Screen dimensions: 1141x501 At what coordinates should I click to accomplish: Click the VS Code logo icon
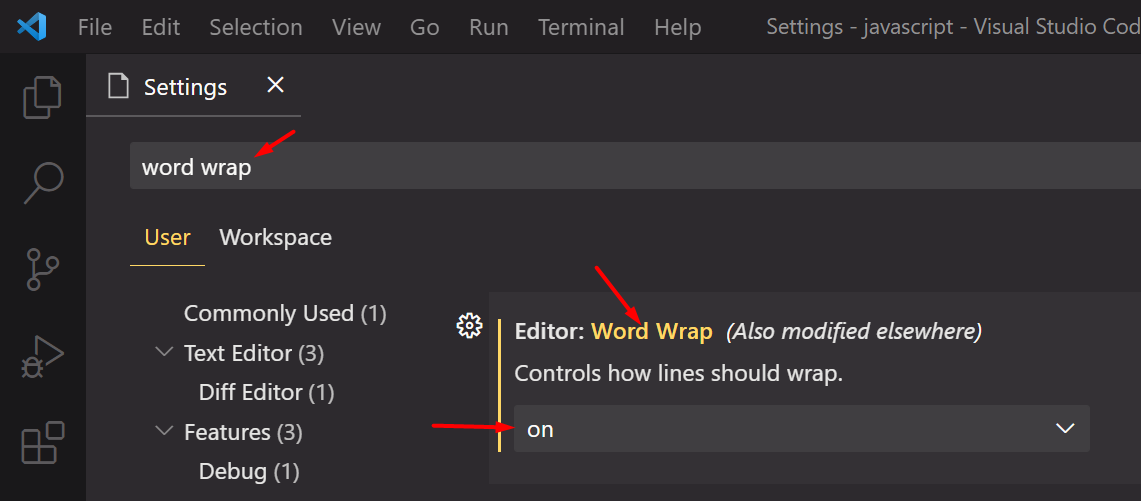click(x=32, y=27)
